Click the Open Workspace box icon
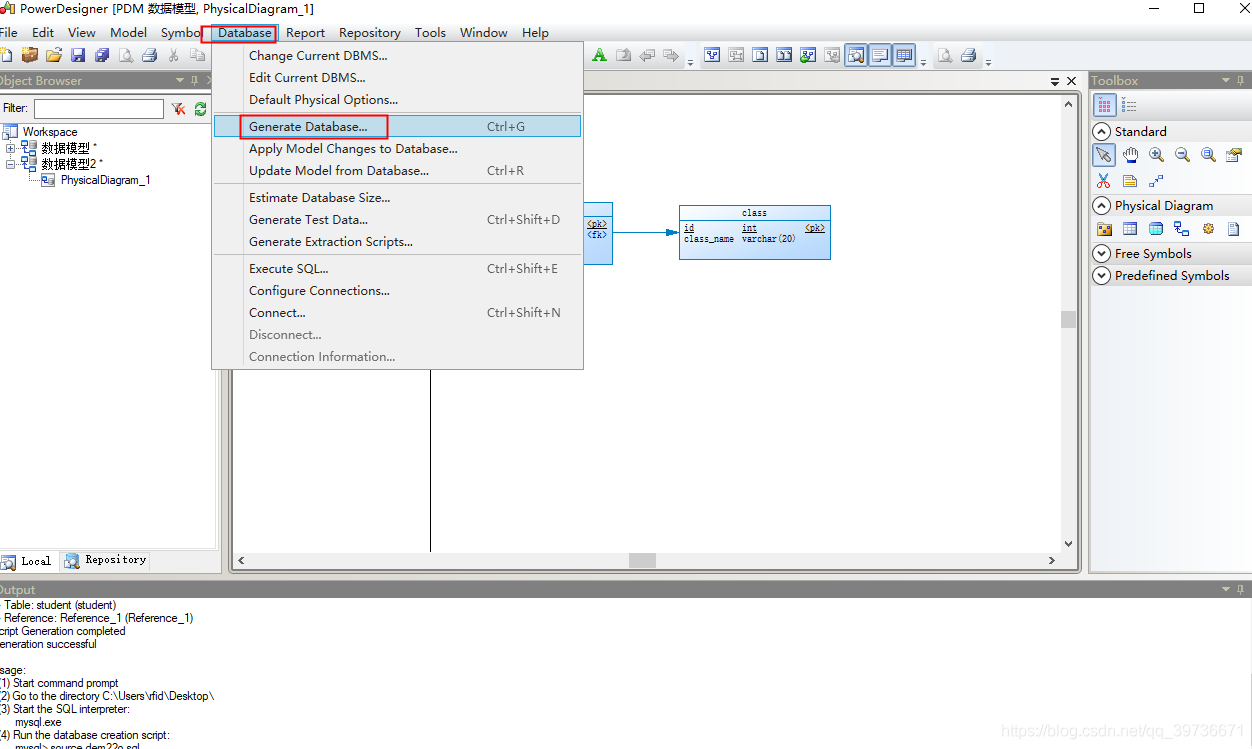The image size is (1252, 749). [30, 55]
